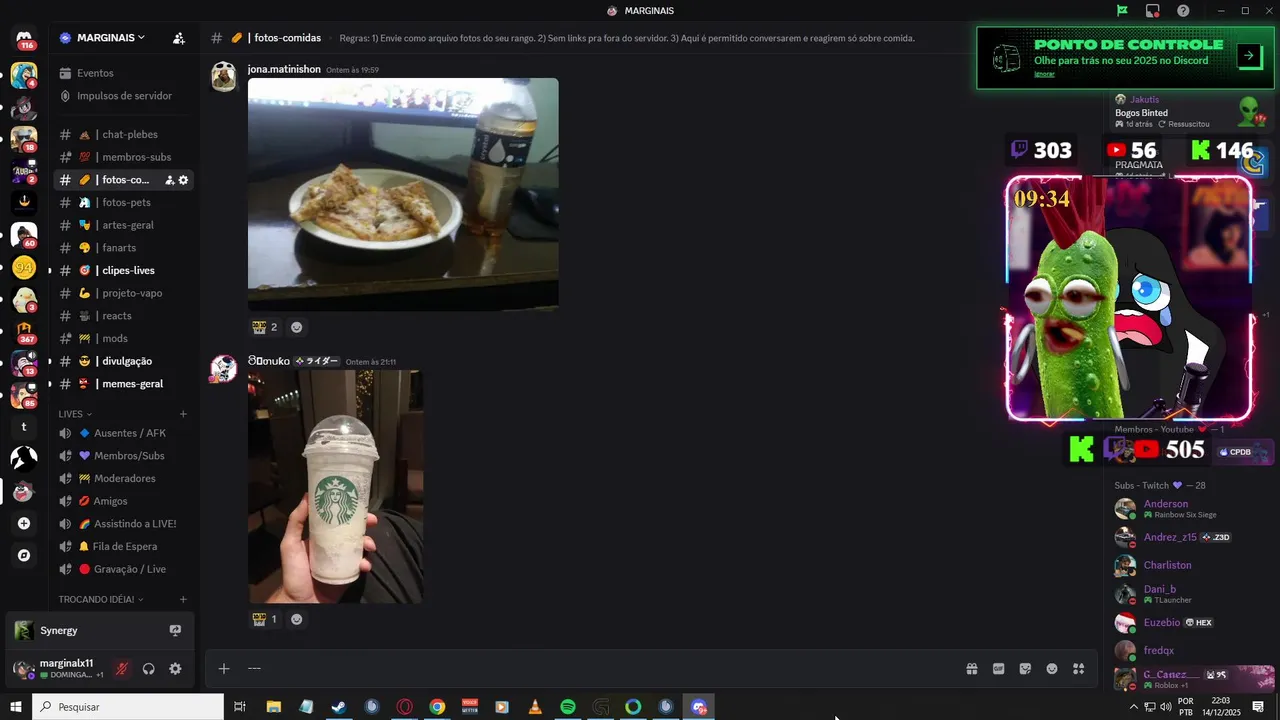Image resolution: width=1280 pixels, height=720 pixels.
Task: Open the Fila de Espera voice channel
Action: pos(122,547)
